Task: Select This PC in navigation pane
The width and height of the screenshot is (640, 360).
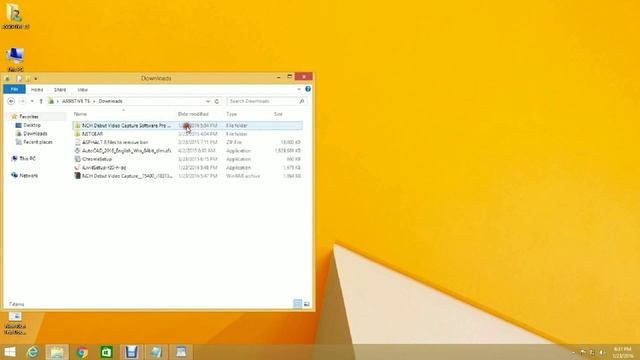Action: [27, 158]
